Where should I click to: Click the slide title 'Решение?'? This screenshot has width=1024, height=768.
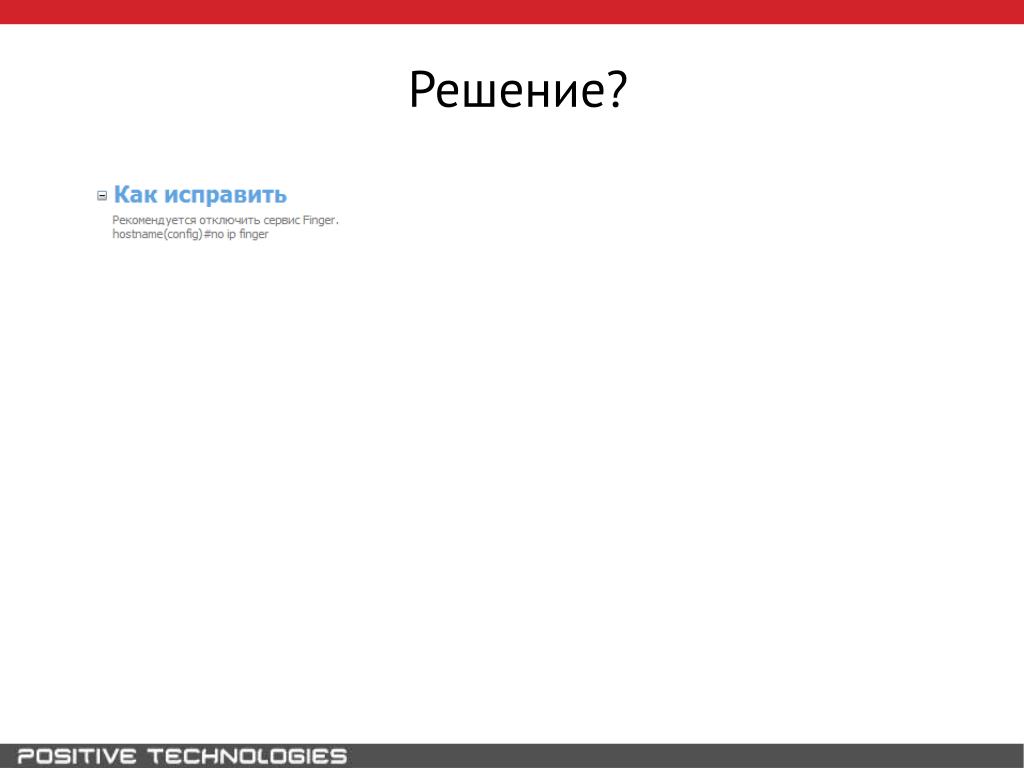click(x=518, y=89)
